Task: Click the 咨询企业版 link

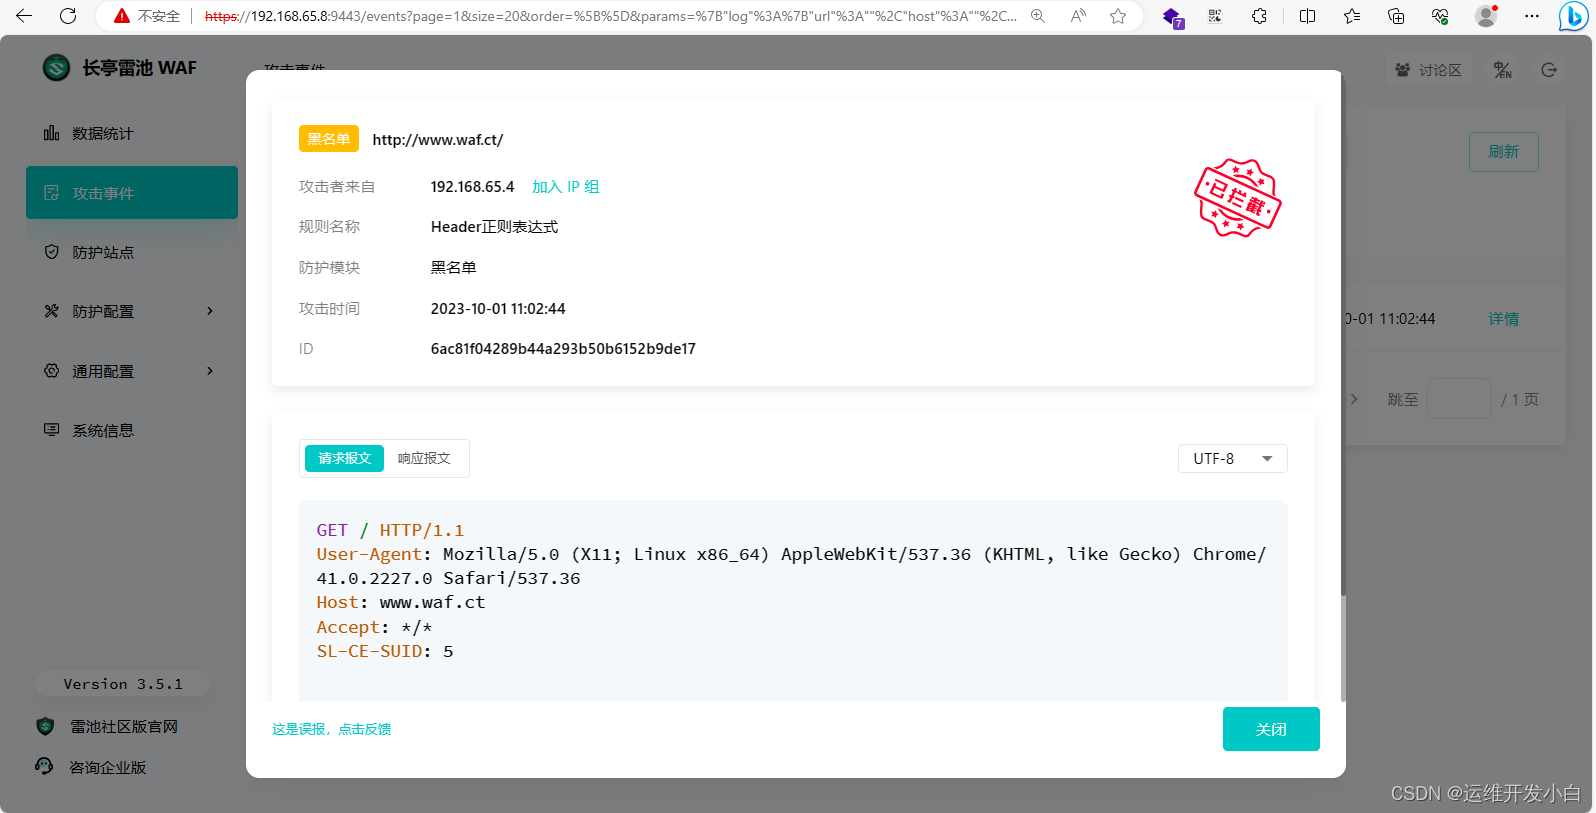Action: click(x=107, y=767)
